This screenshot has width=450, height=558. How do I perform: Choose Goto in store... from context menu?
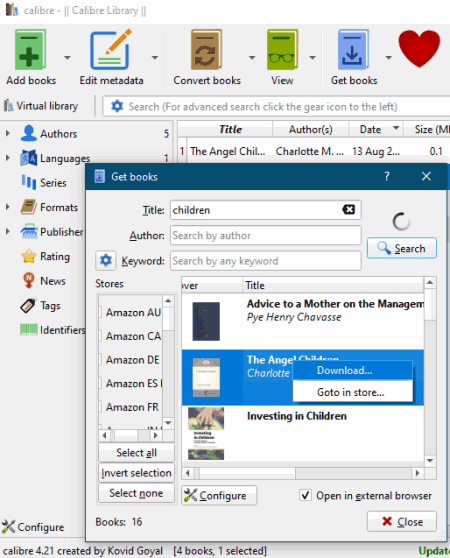point(353,392)
